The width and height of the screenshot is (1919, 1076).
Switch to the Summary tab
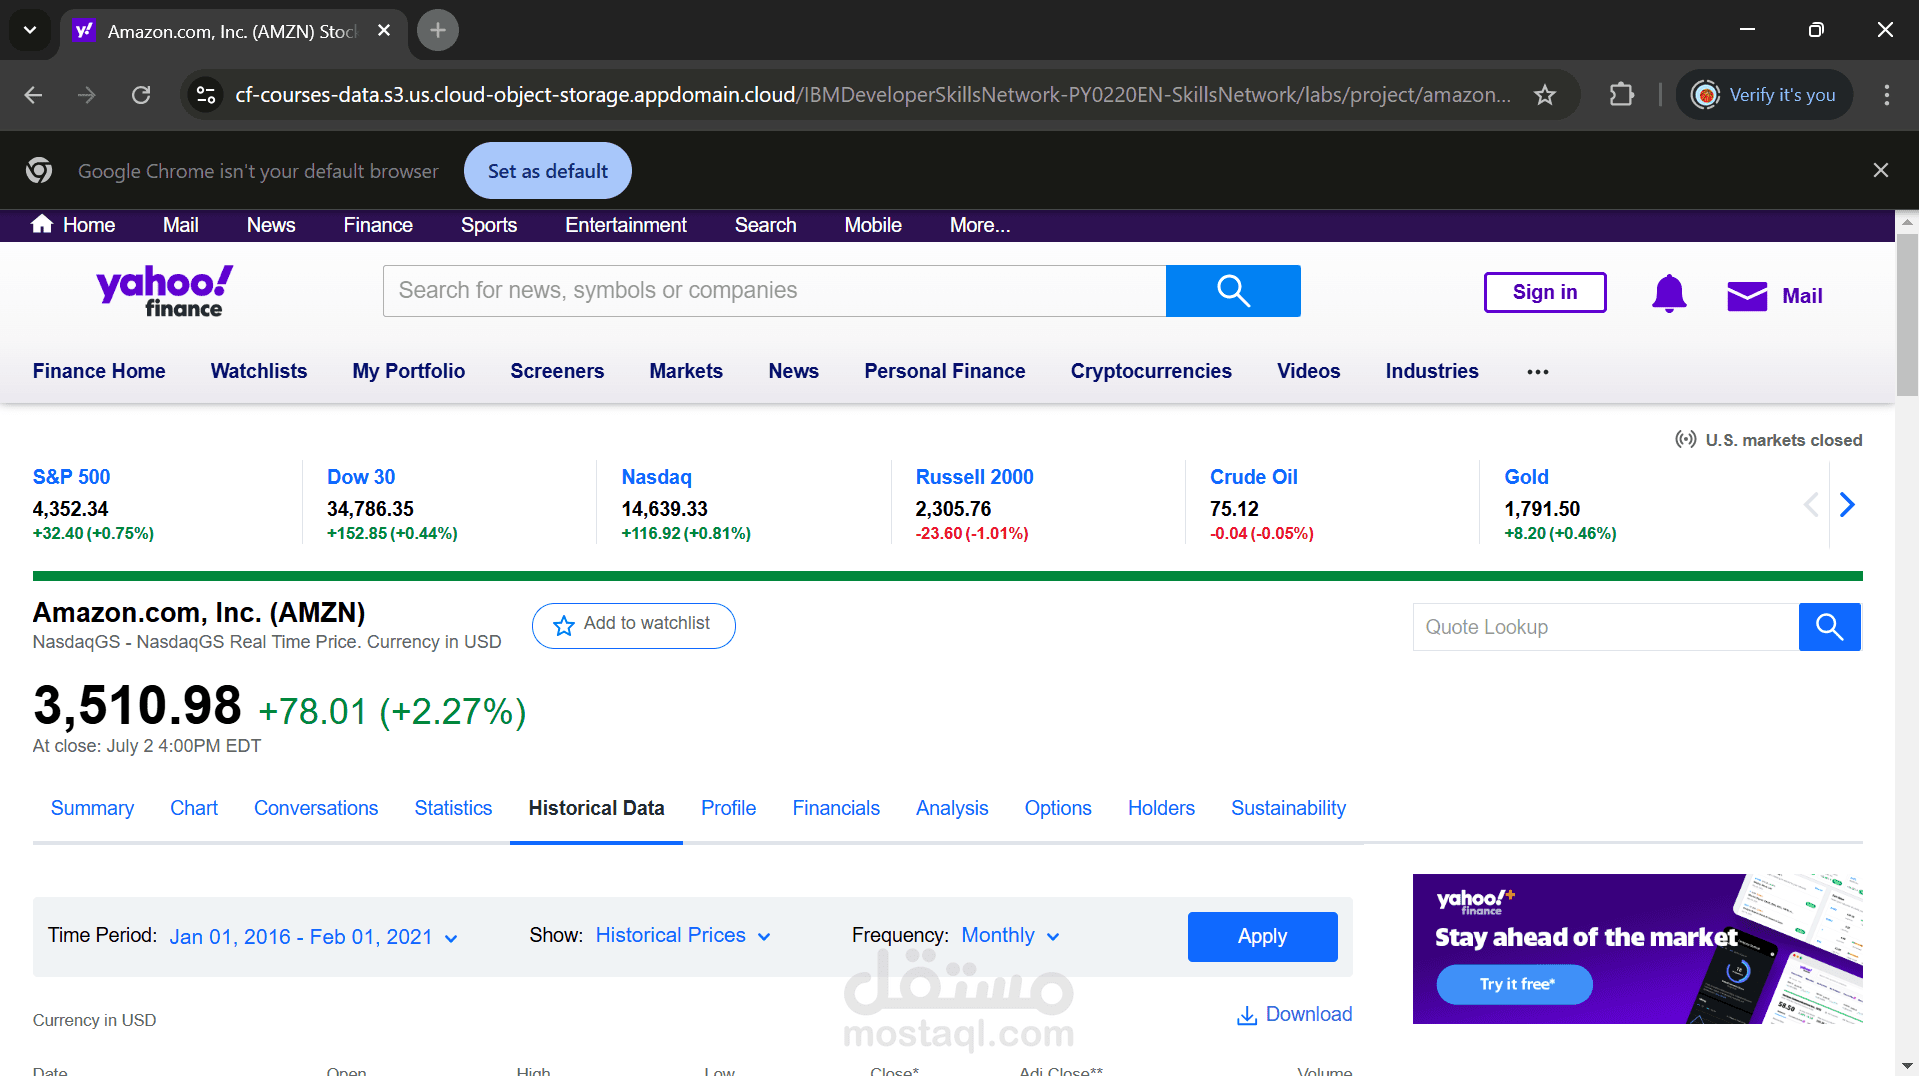click(92, 808)
